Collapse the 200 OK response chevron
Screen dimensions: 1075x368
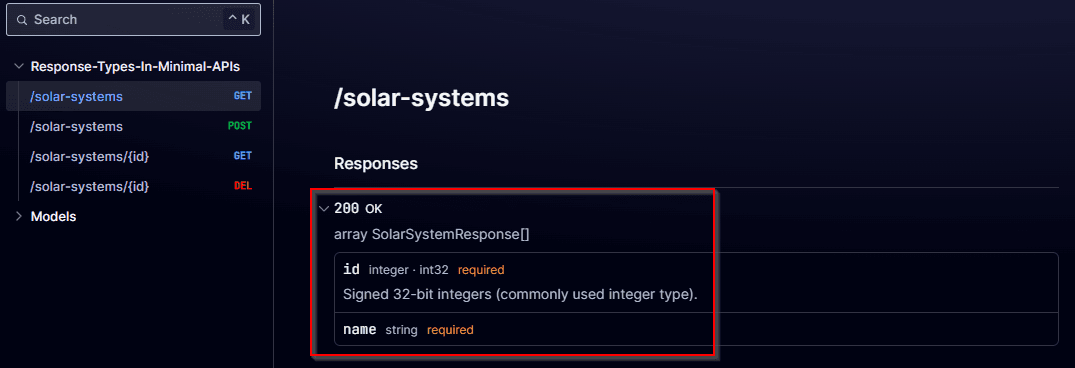[x=324, y=208]
